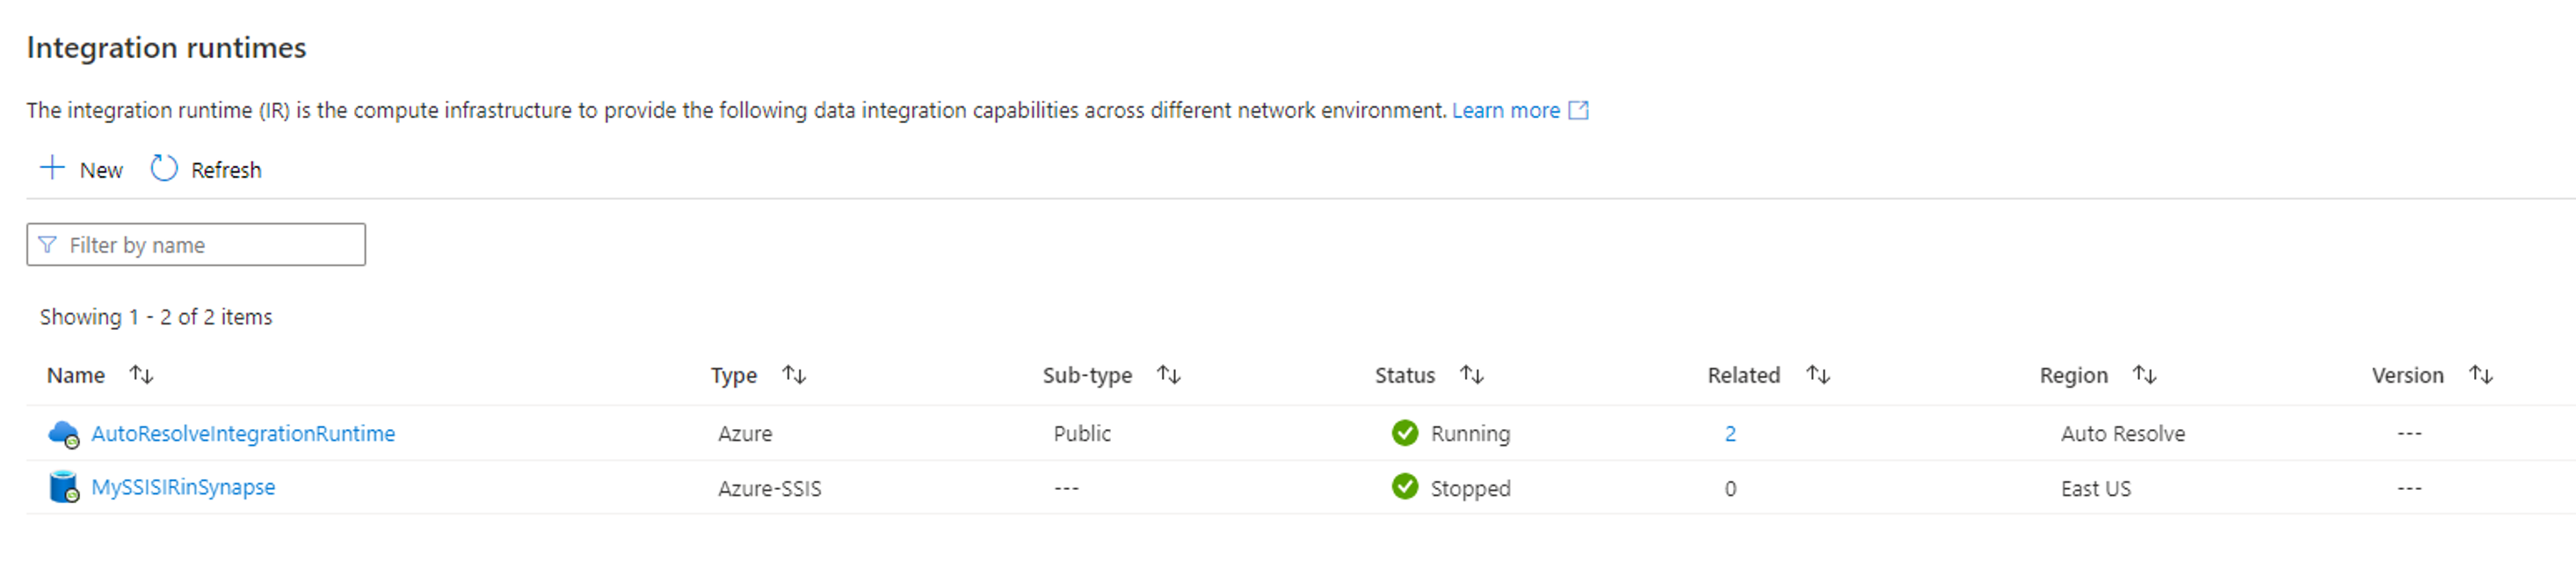Click the filter funnel icon
The height and width of the screenshot is (562, 2576).
pyautogui.click(x=47, y=245)
